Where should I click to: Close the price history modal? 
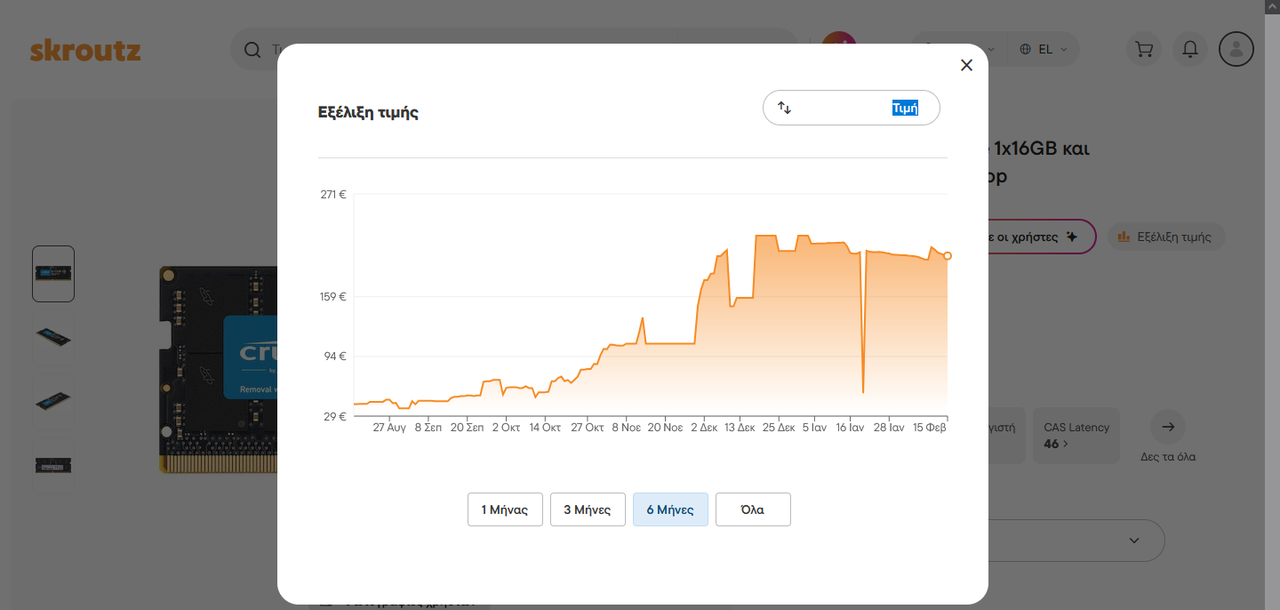tap(966, 65)
